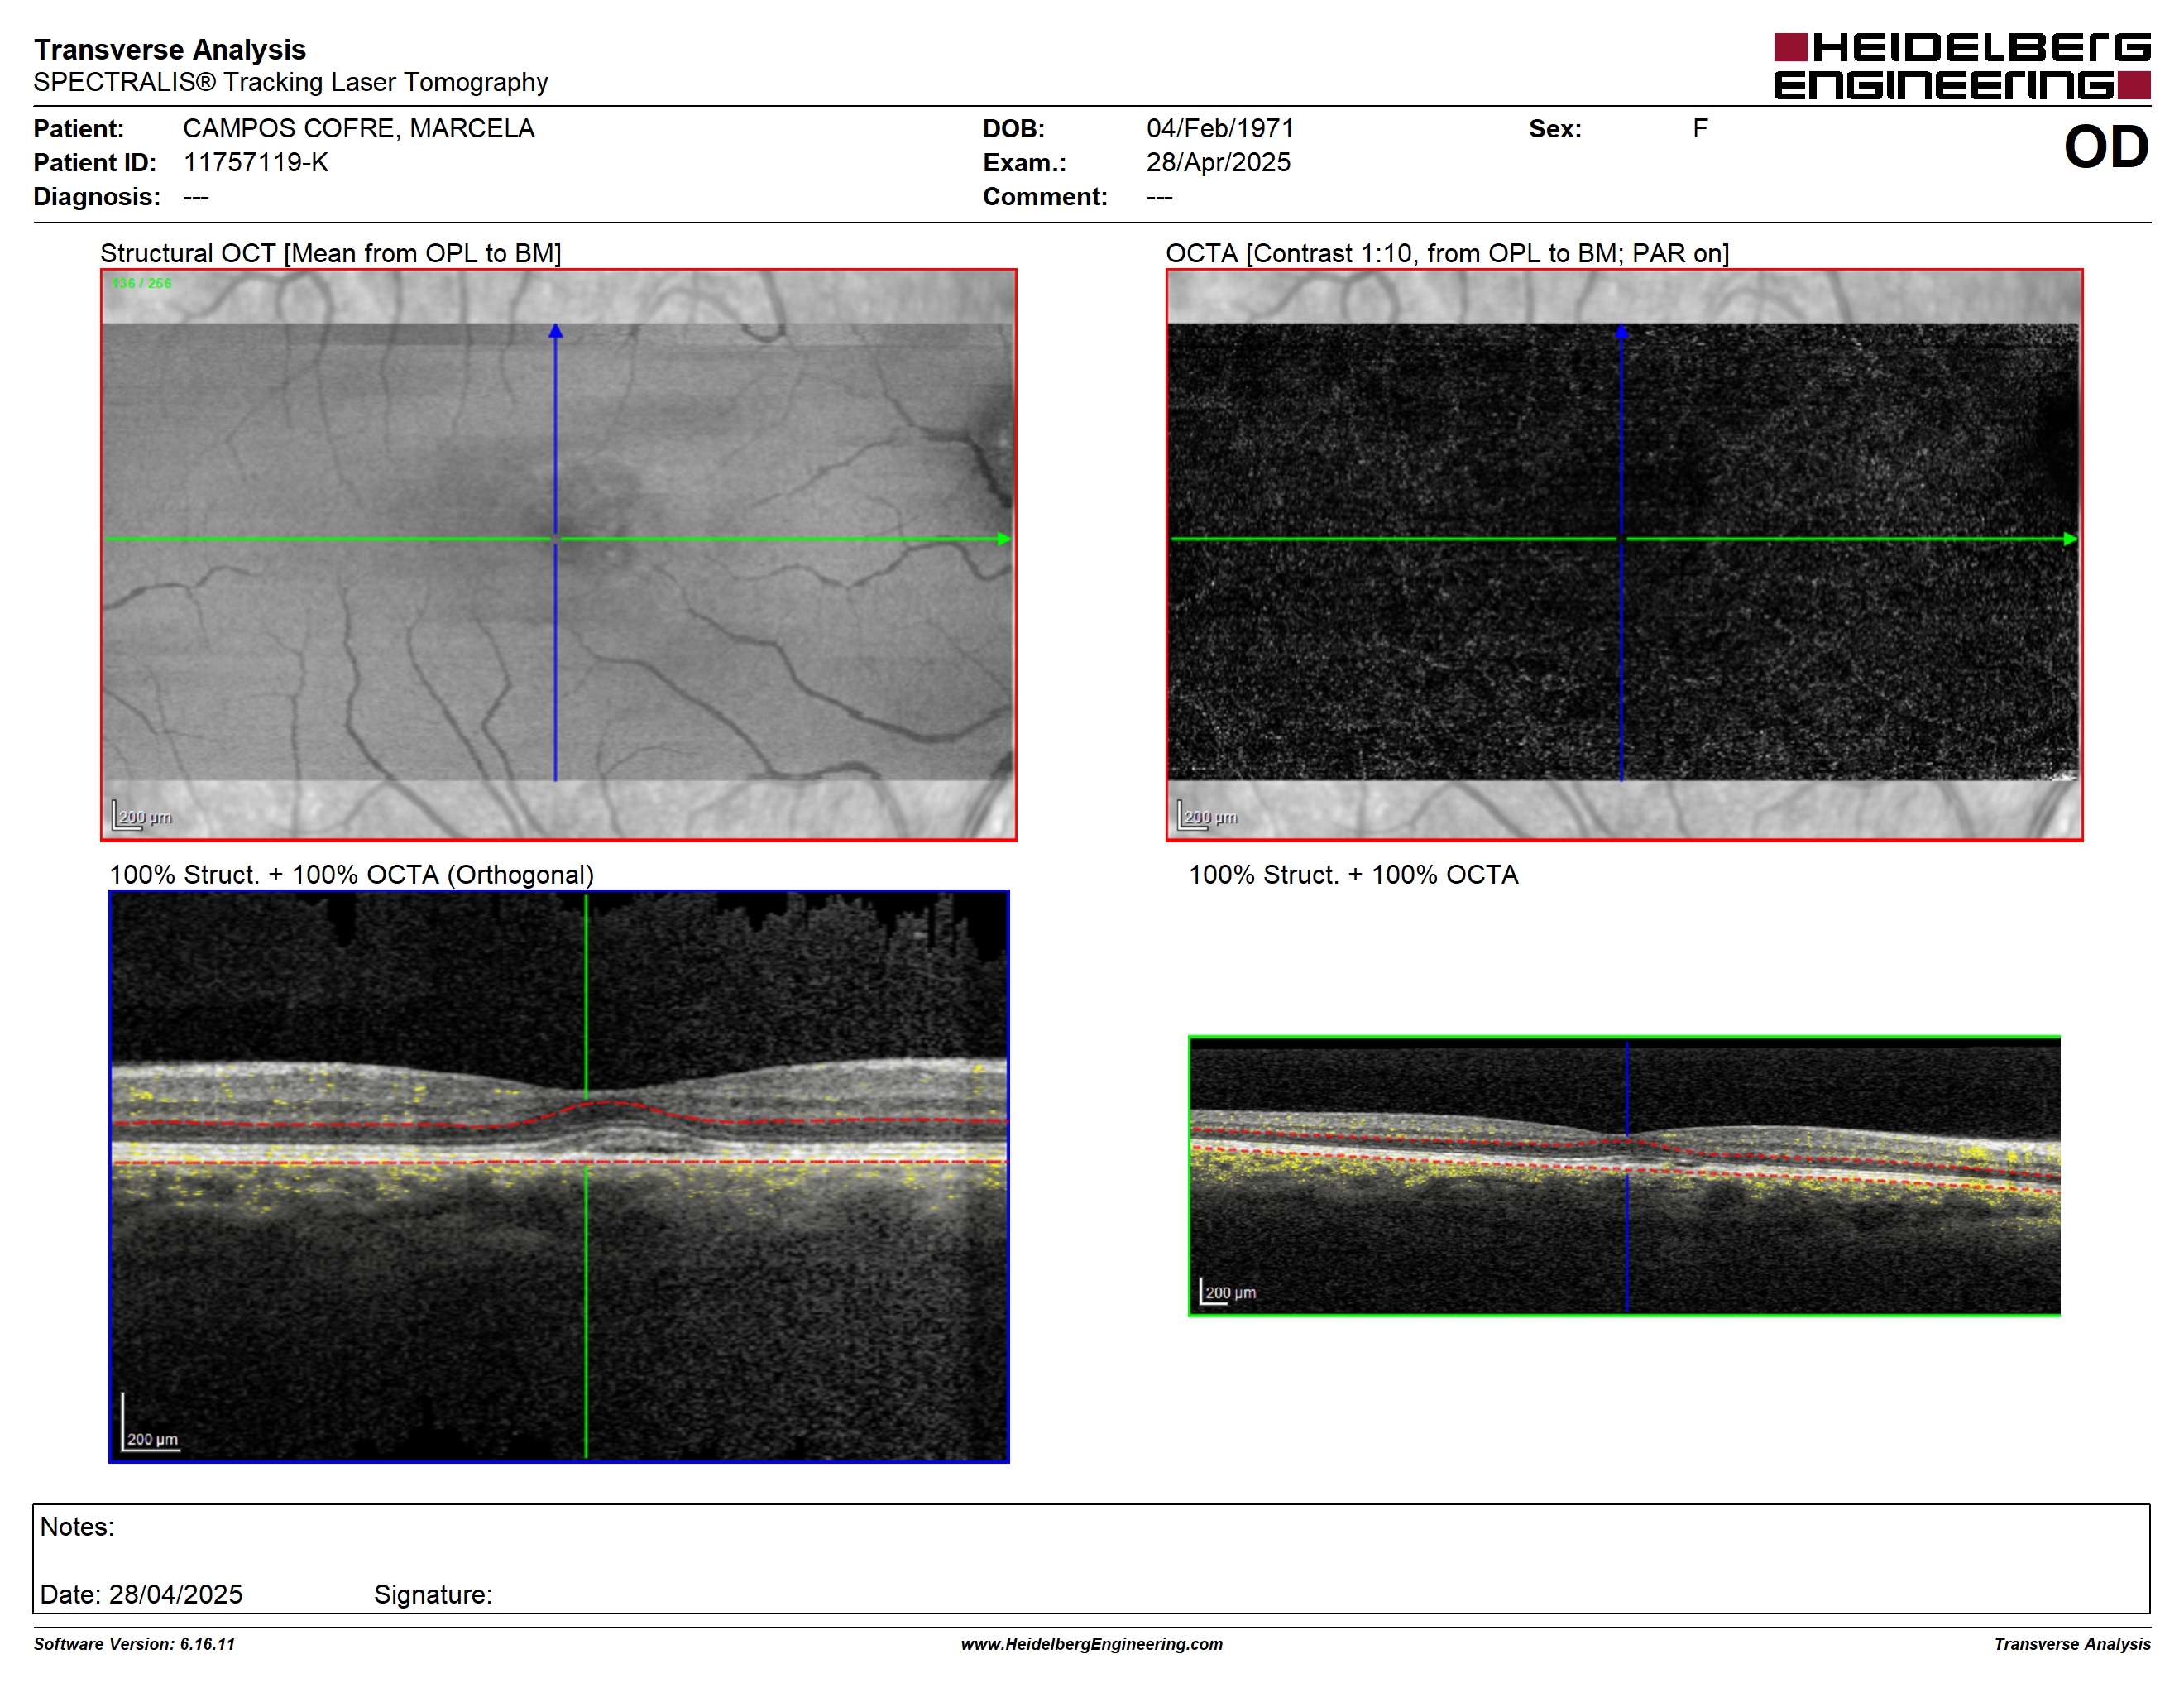
Task: Select the DOB value 04/Feb/1971
Action: [x=1220, y=128]
